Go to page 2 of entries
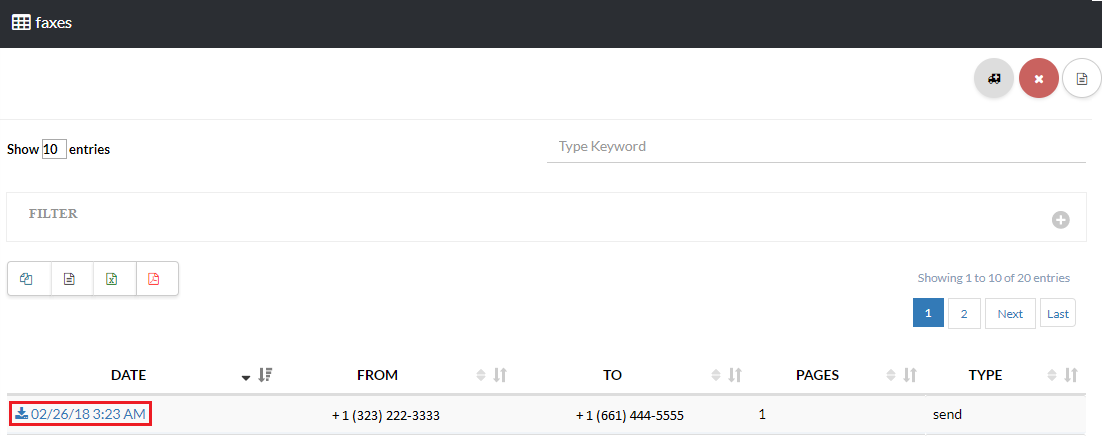 tap(964, 313)
